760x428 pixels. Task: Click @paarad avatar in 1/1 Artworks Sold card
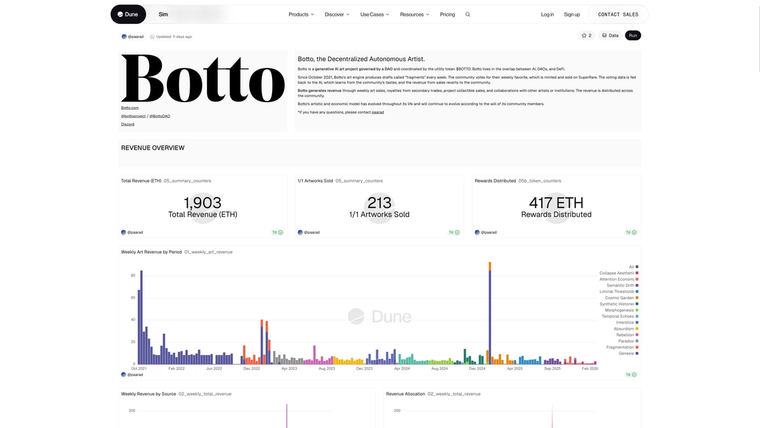coord(300,232)
